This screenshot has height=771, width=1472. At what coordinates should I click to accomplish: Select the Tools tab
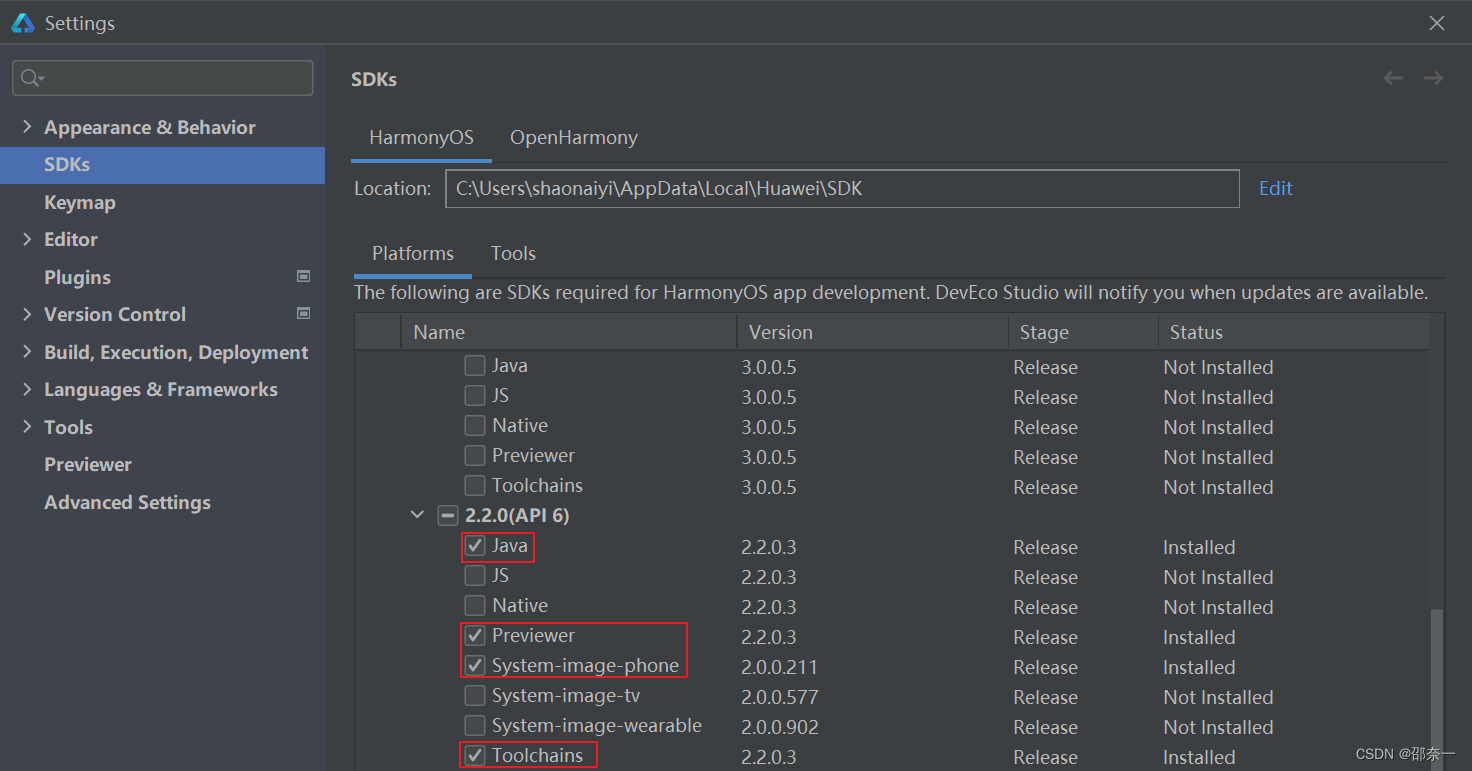click(x=513, y=254)
